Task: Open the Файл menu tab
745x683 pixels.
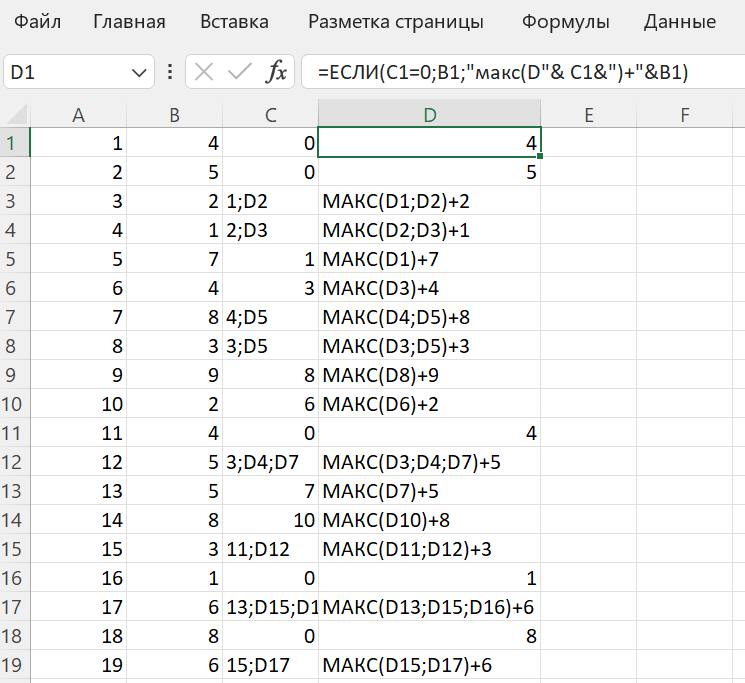Action: [x=36, y=21]
